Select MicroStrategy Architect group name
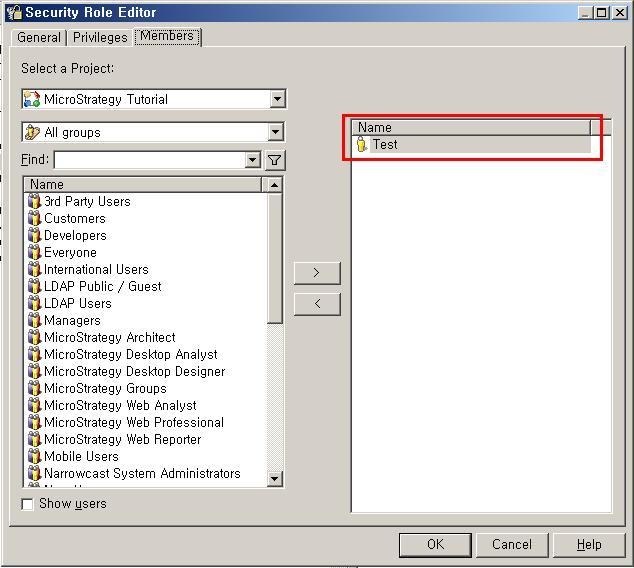This screenshot has height=568, width=634. 110,337
